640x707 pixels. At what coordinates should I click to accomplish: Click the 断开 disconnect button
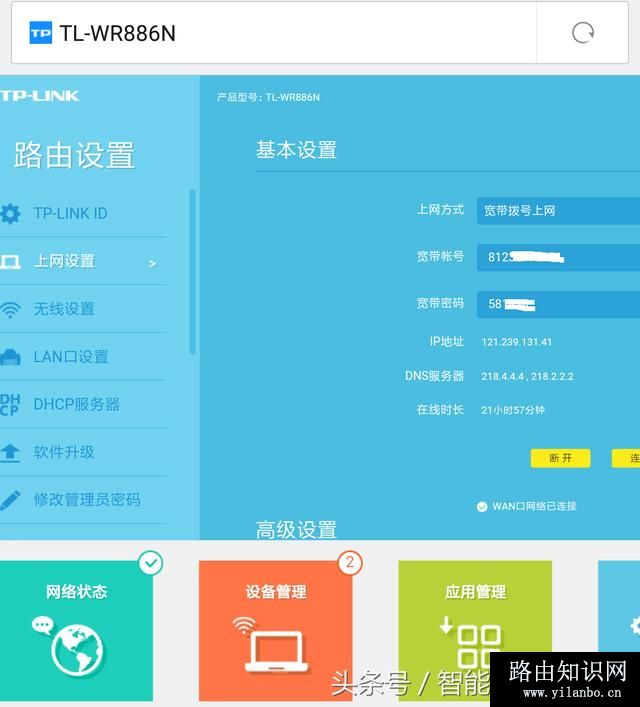pos(561,458)
